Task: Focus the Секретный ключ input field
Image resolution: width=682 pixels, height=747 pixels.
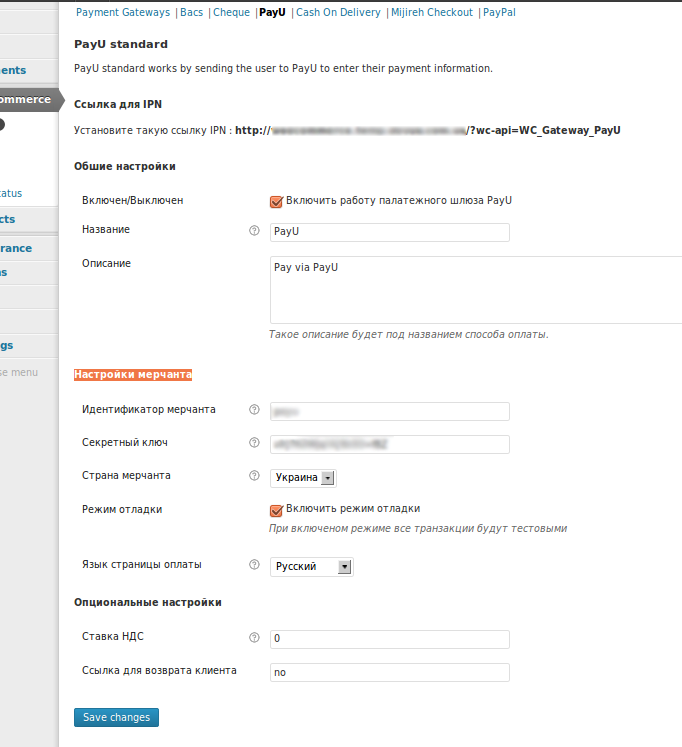Action: click(x=390, y=444)
